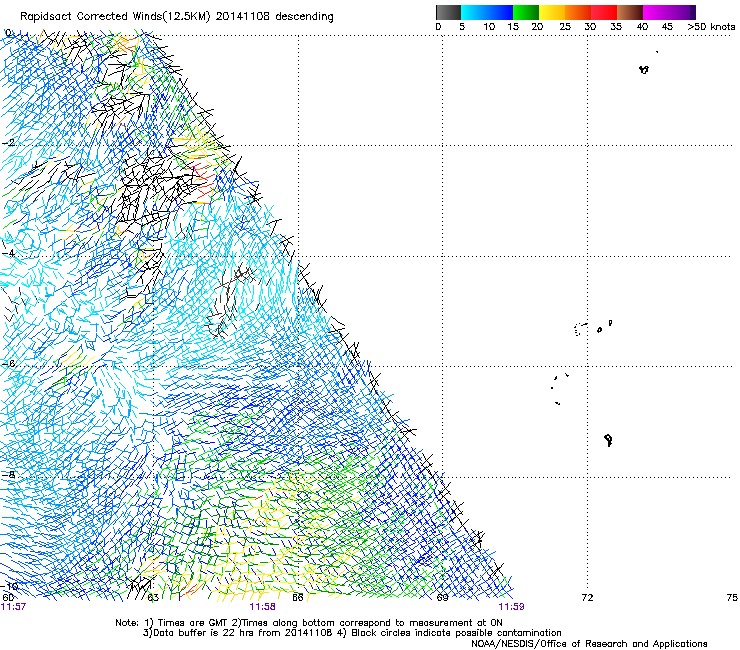The image size is (740, 650).
Task: Click the 'NOAA/NESDIS/Office of Research and Applications' credit
Action: click(x=589, y=644)
